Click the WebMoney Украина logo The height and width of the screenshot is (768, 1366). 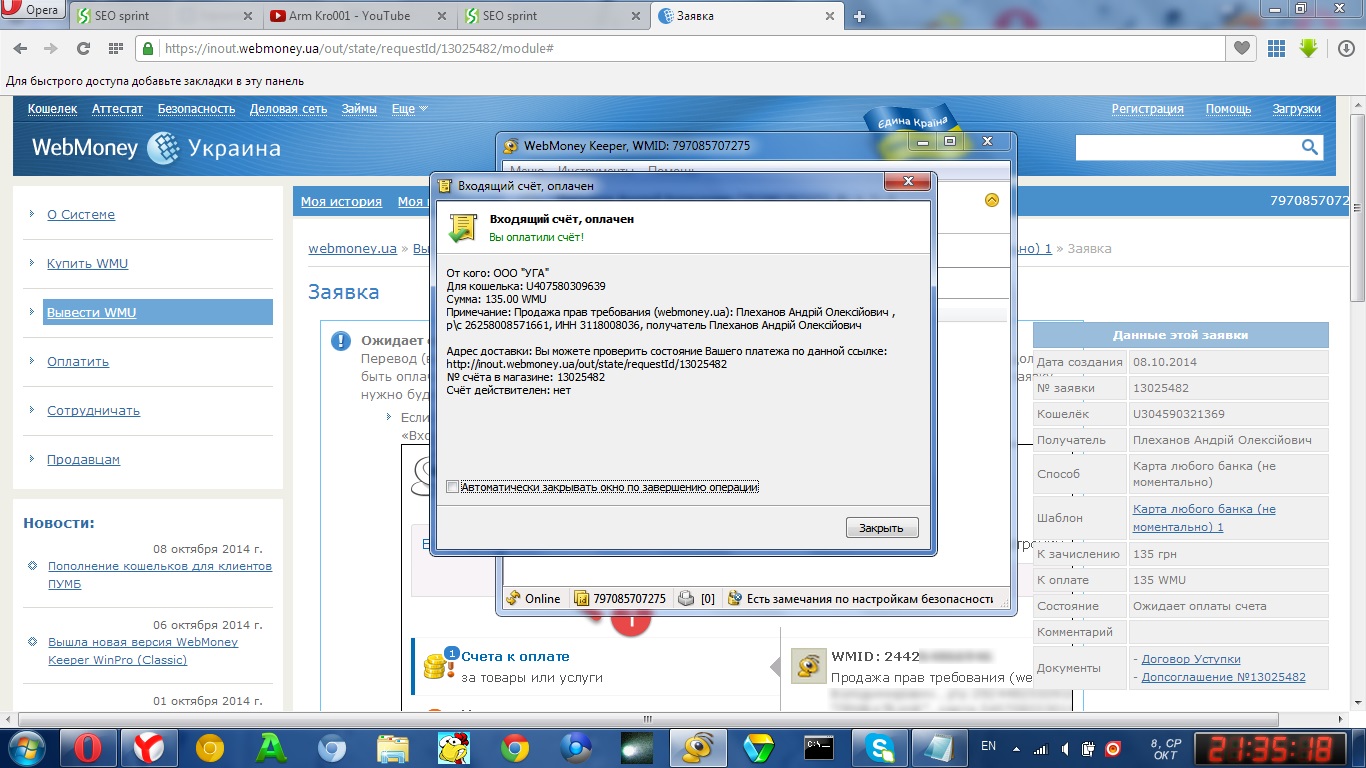click(x=156, y=149)
